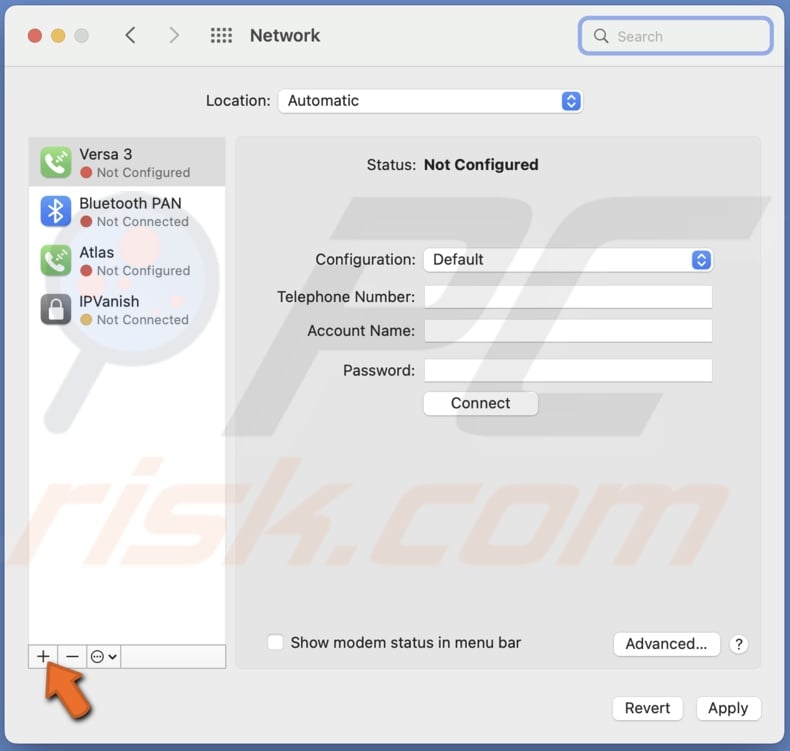Image resolution: width=790 pixels, height=751 pixels.
Task: Open the Advanced... settings button
Action: click(x=666, y=644)
